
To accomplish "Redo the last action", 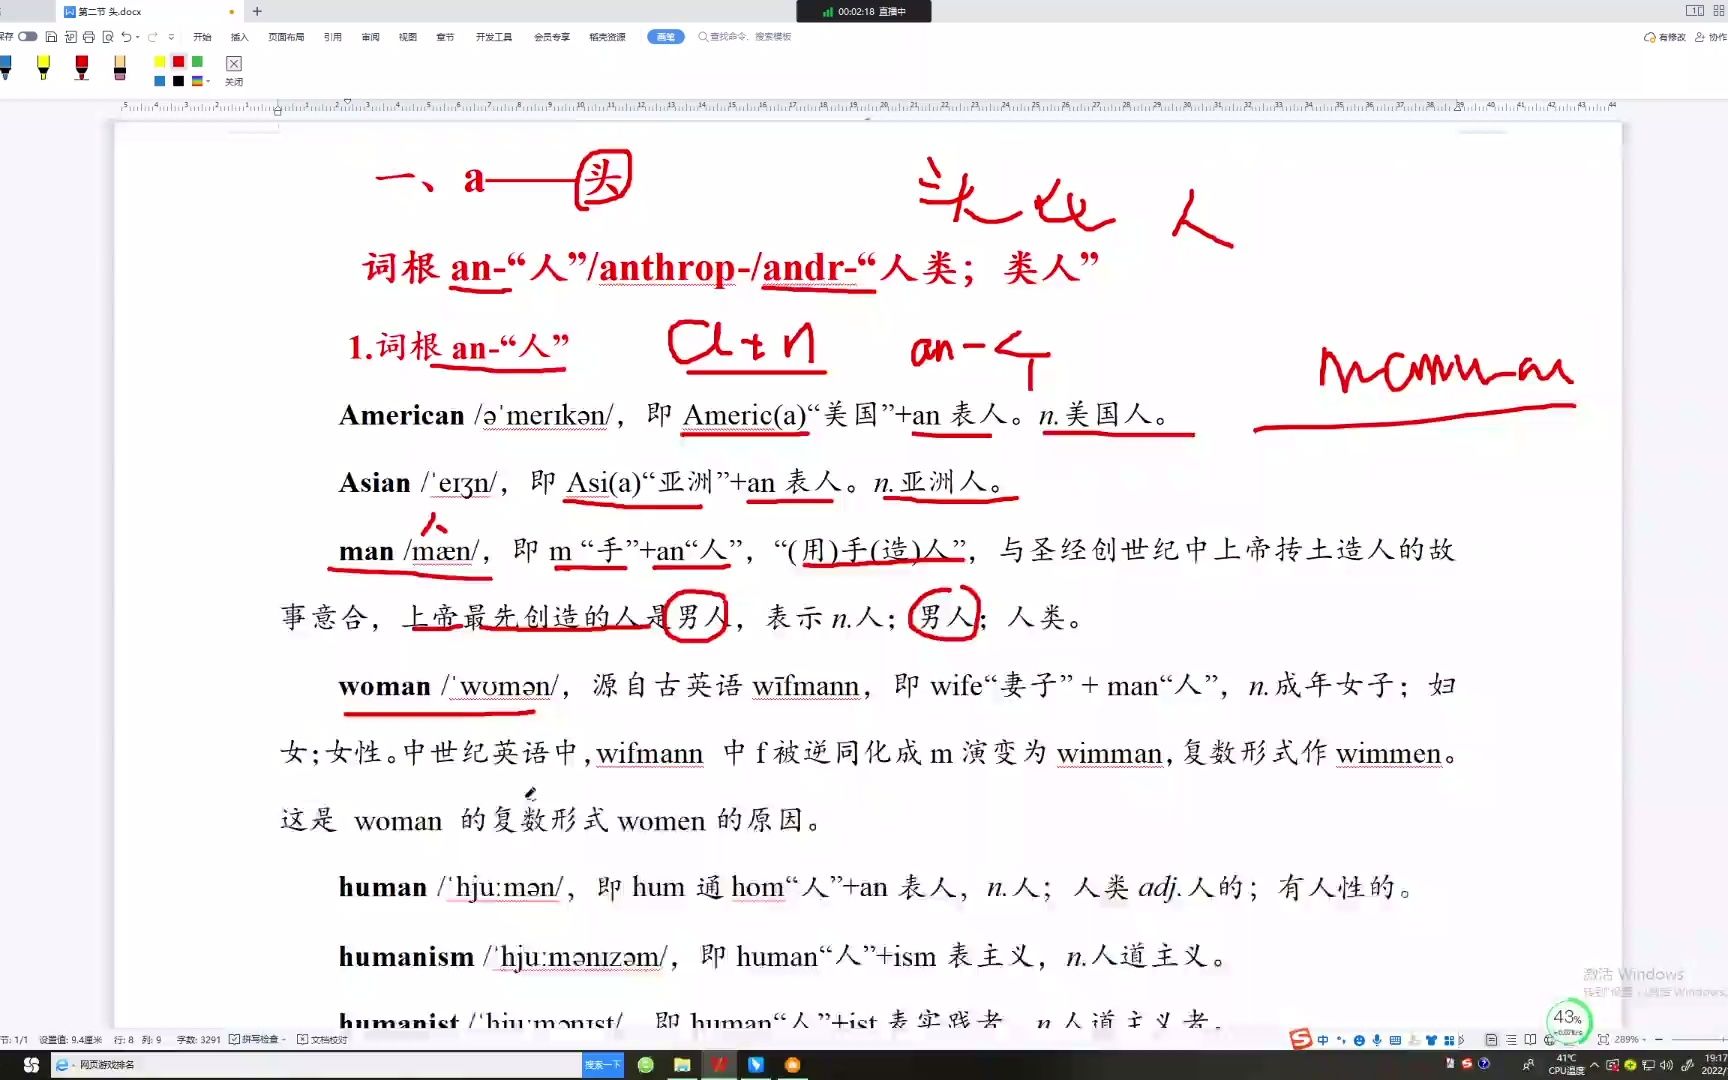I will pos(153,37).
